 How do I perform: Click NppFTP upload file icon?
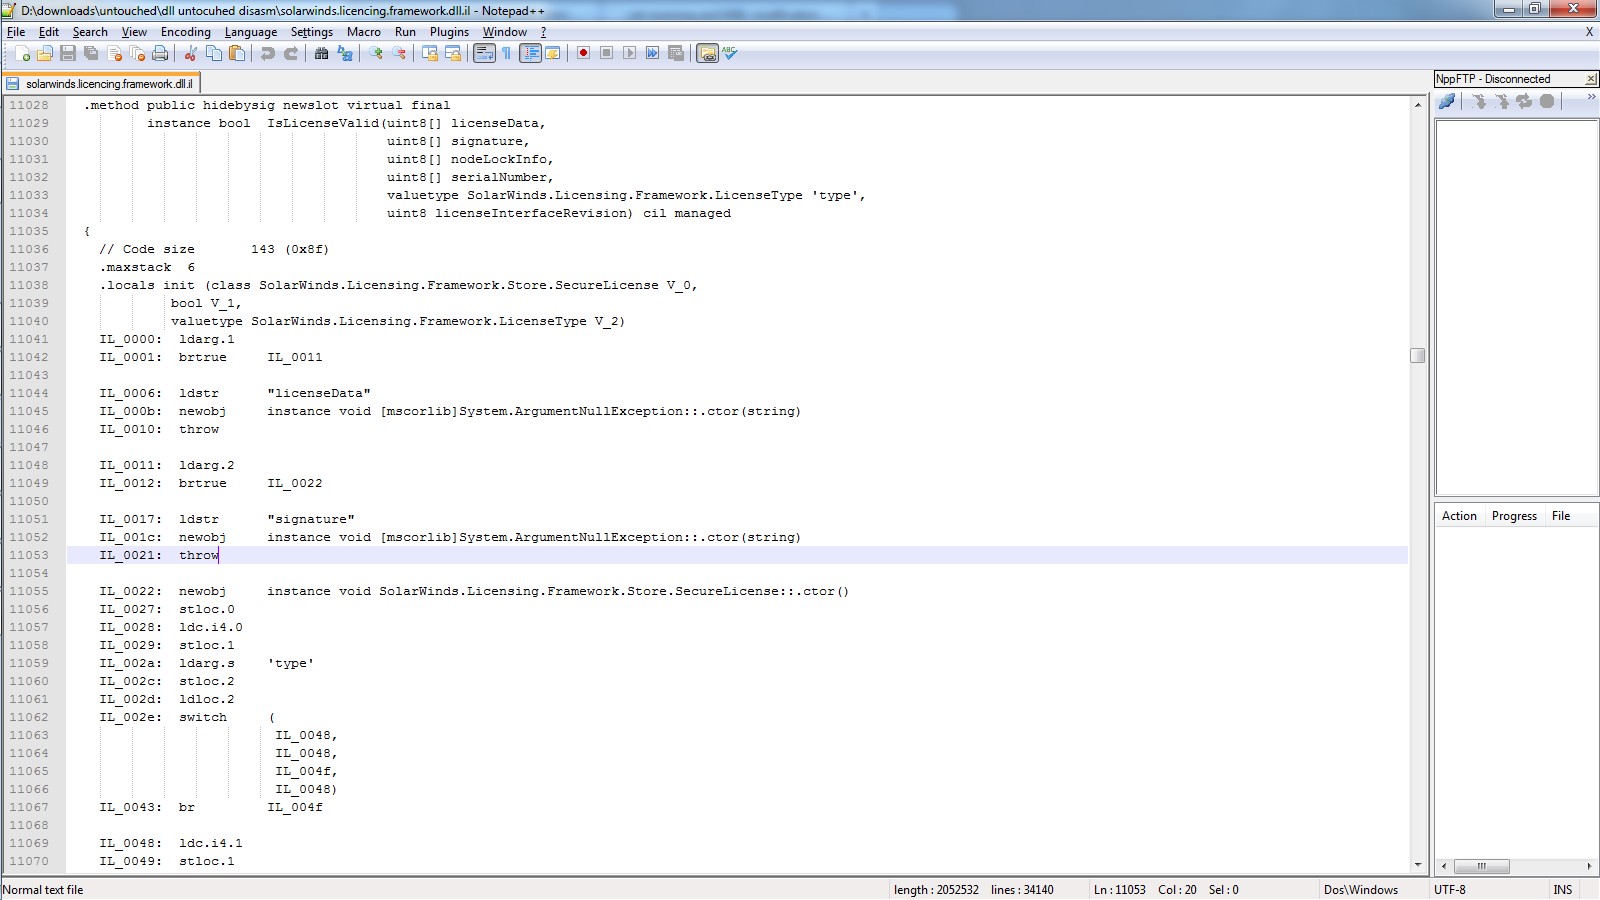(1501, 101)
